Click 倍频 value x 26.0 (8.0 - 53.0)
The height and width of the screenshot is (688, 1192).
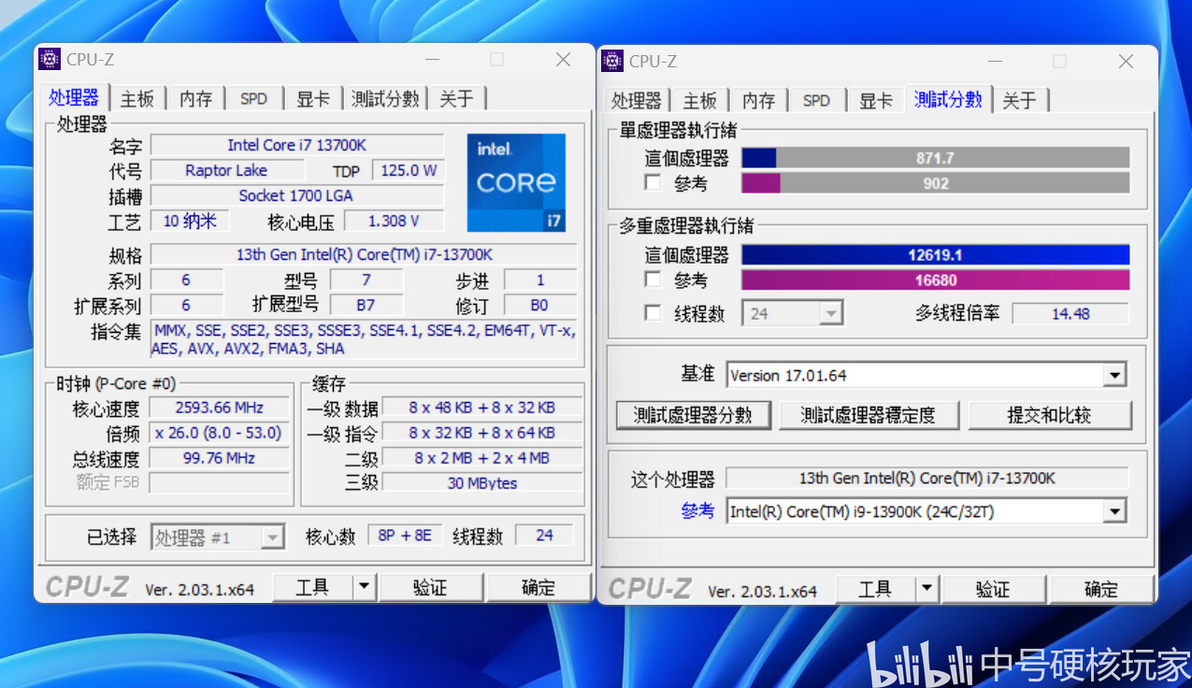pos(219,433)
